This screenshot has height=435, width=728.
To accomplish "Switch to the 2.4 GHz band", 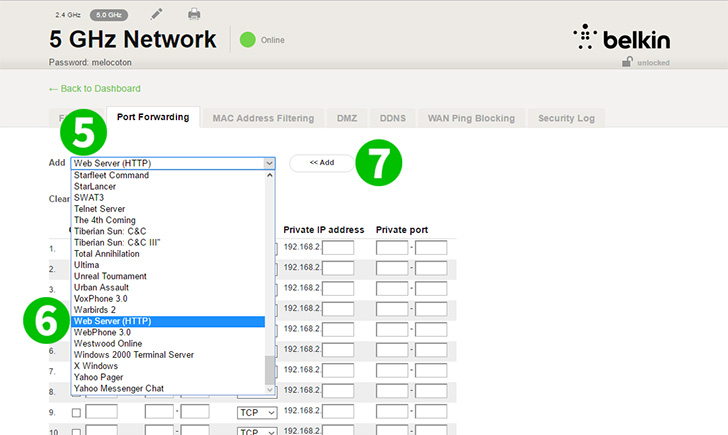I will coord(68,15).
